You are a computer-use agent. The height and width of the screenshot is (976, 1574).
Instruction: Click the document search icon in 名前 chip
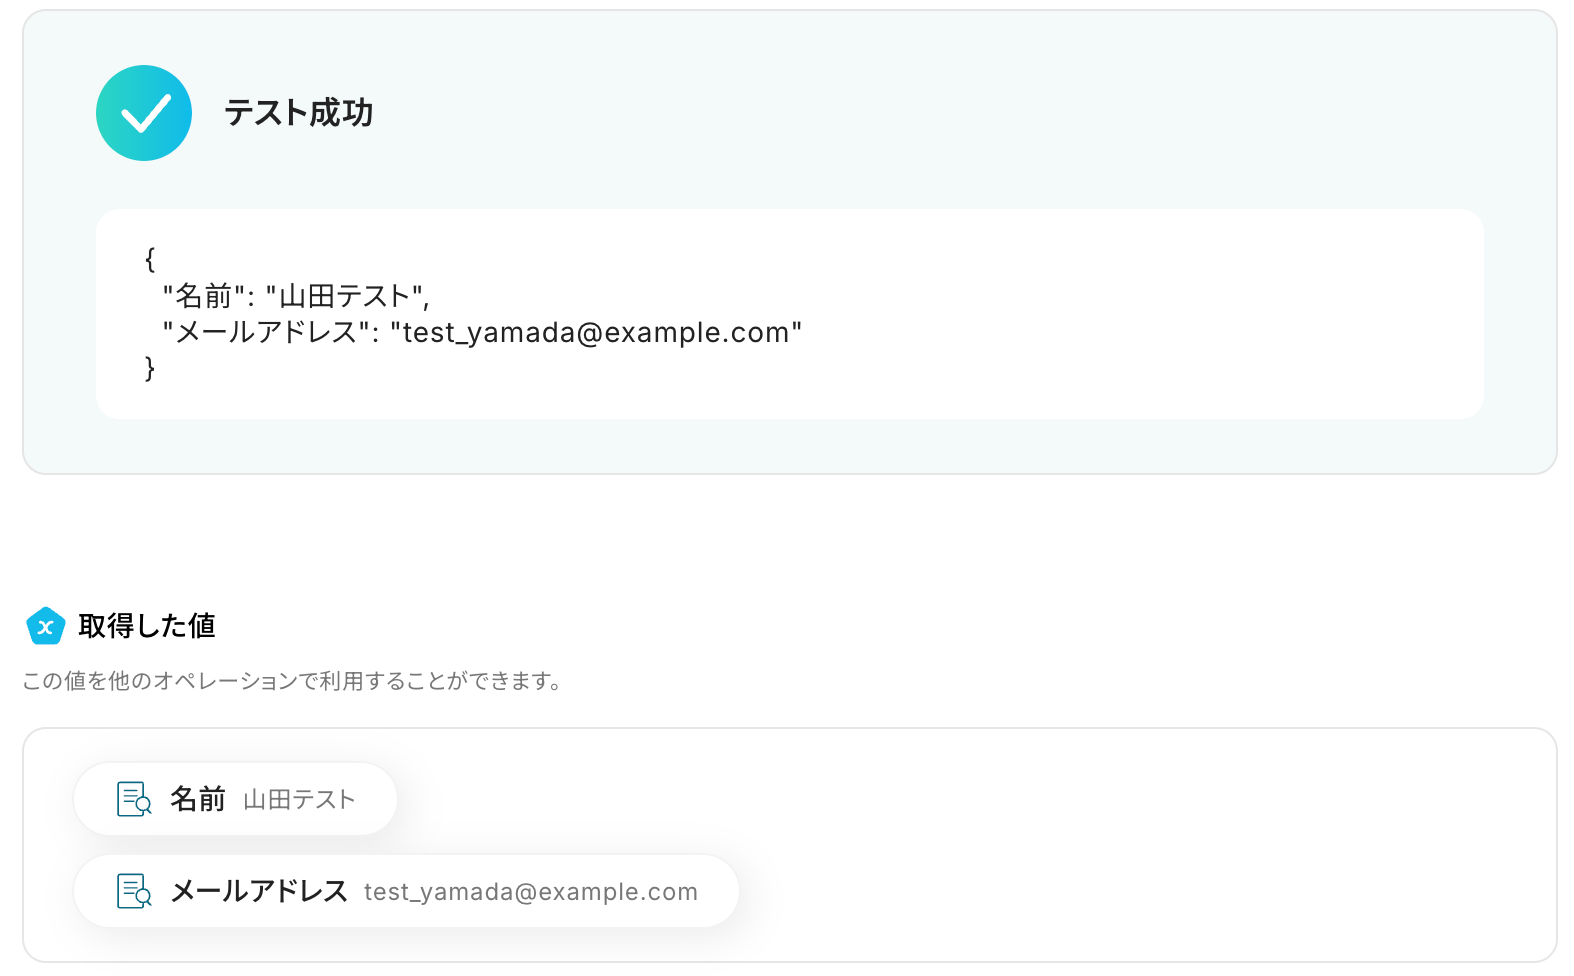click(x=134, y=799)
